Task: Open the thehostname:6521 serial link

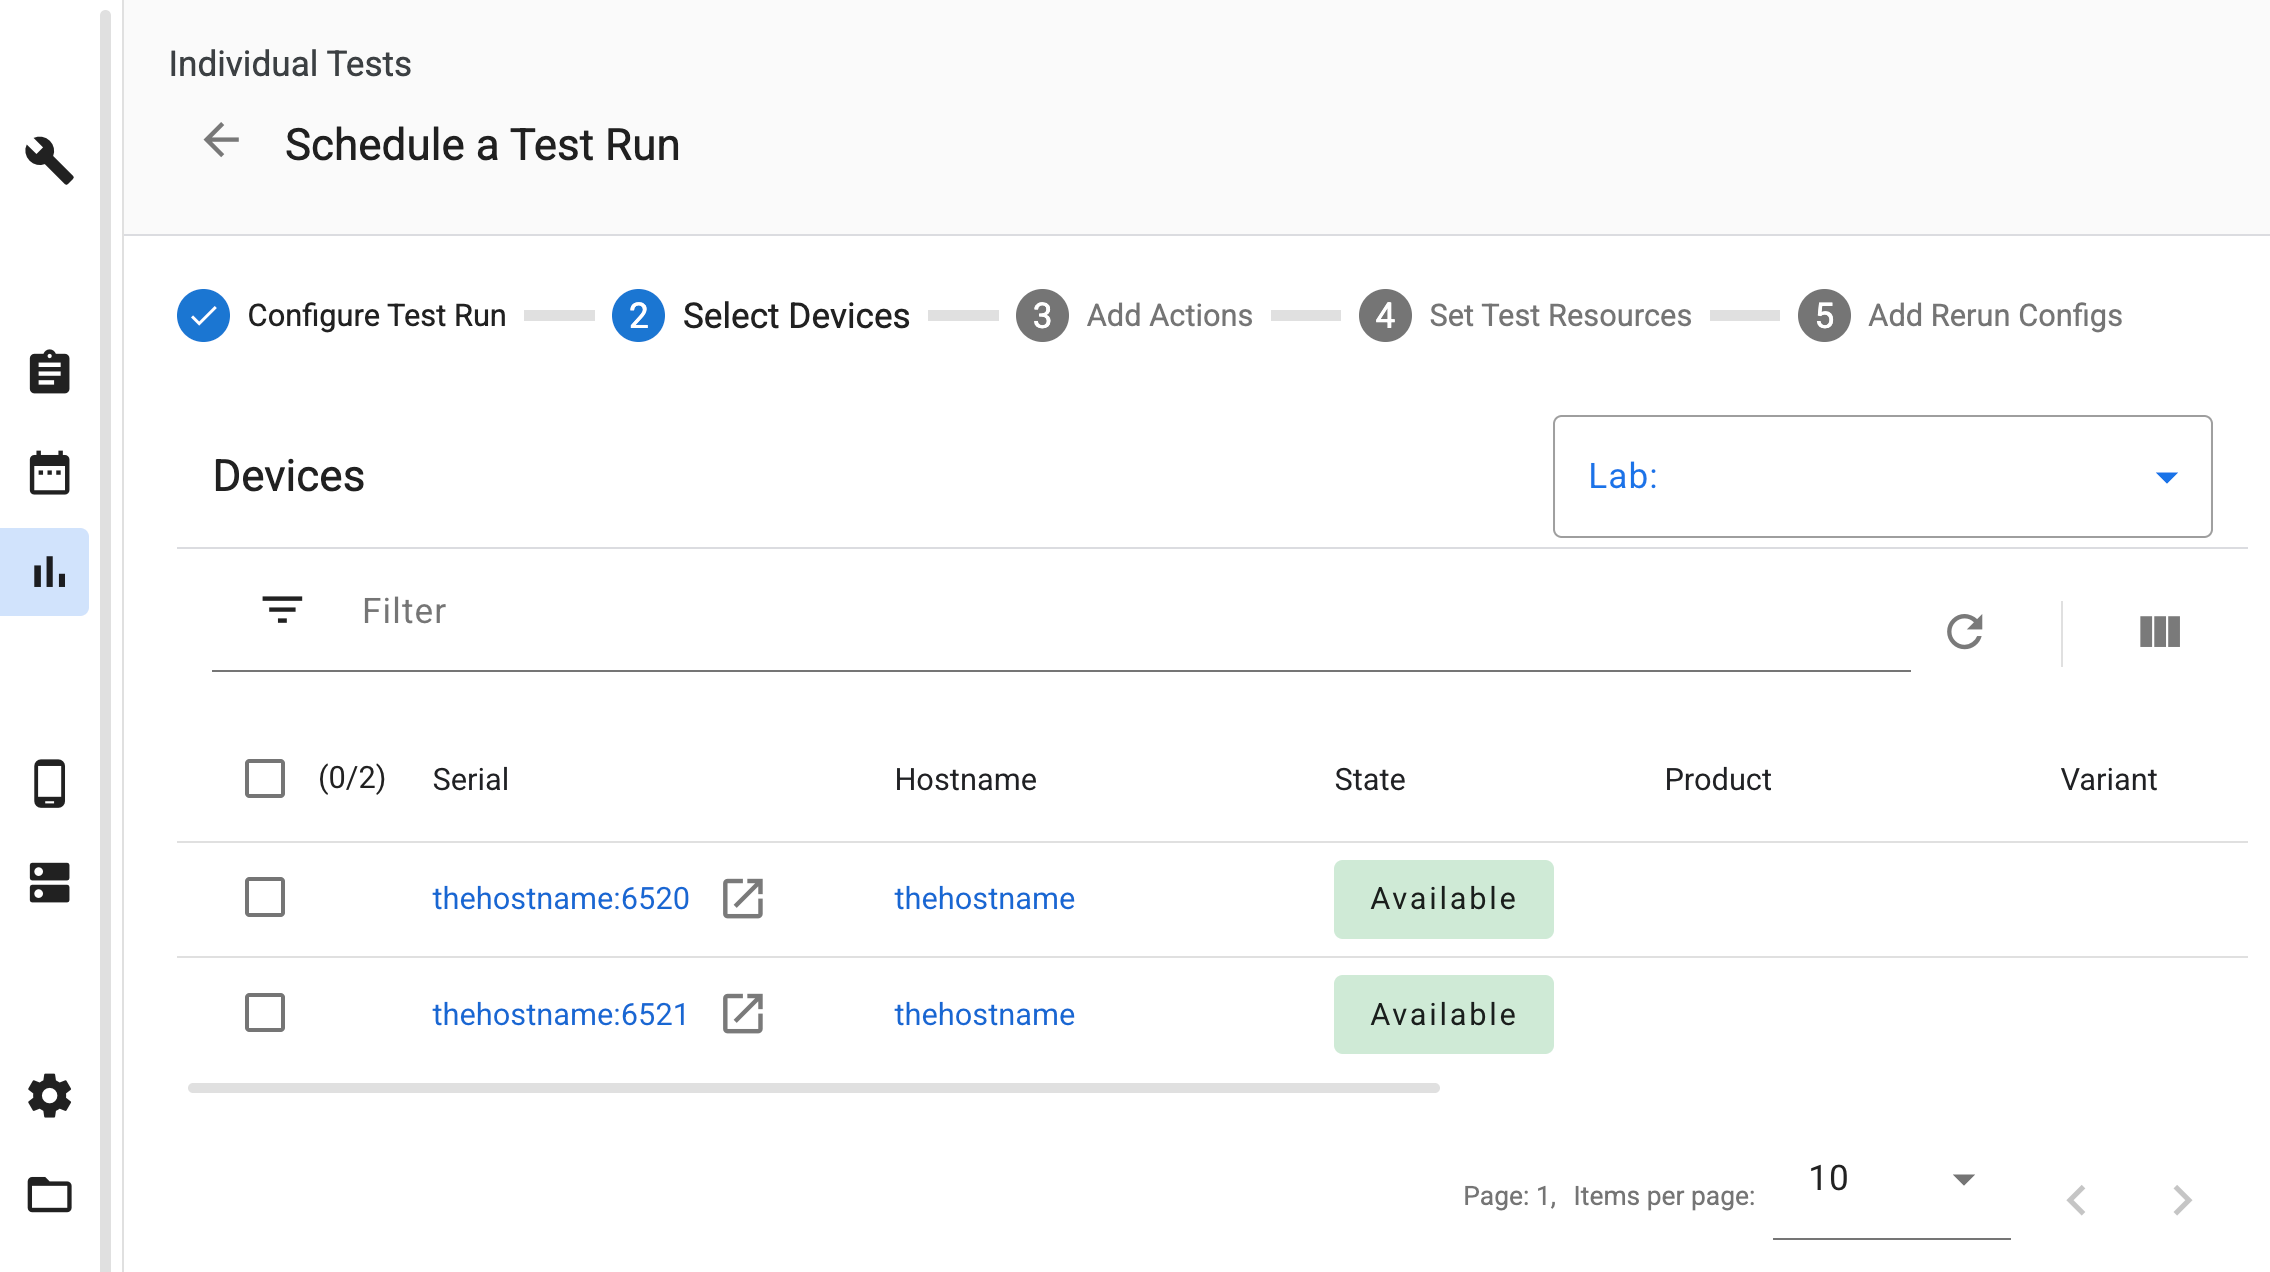Action: click(560, 1014)
